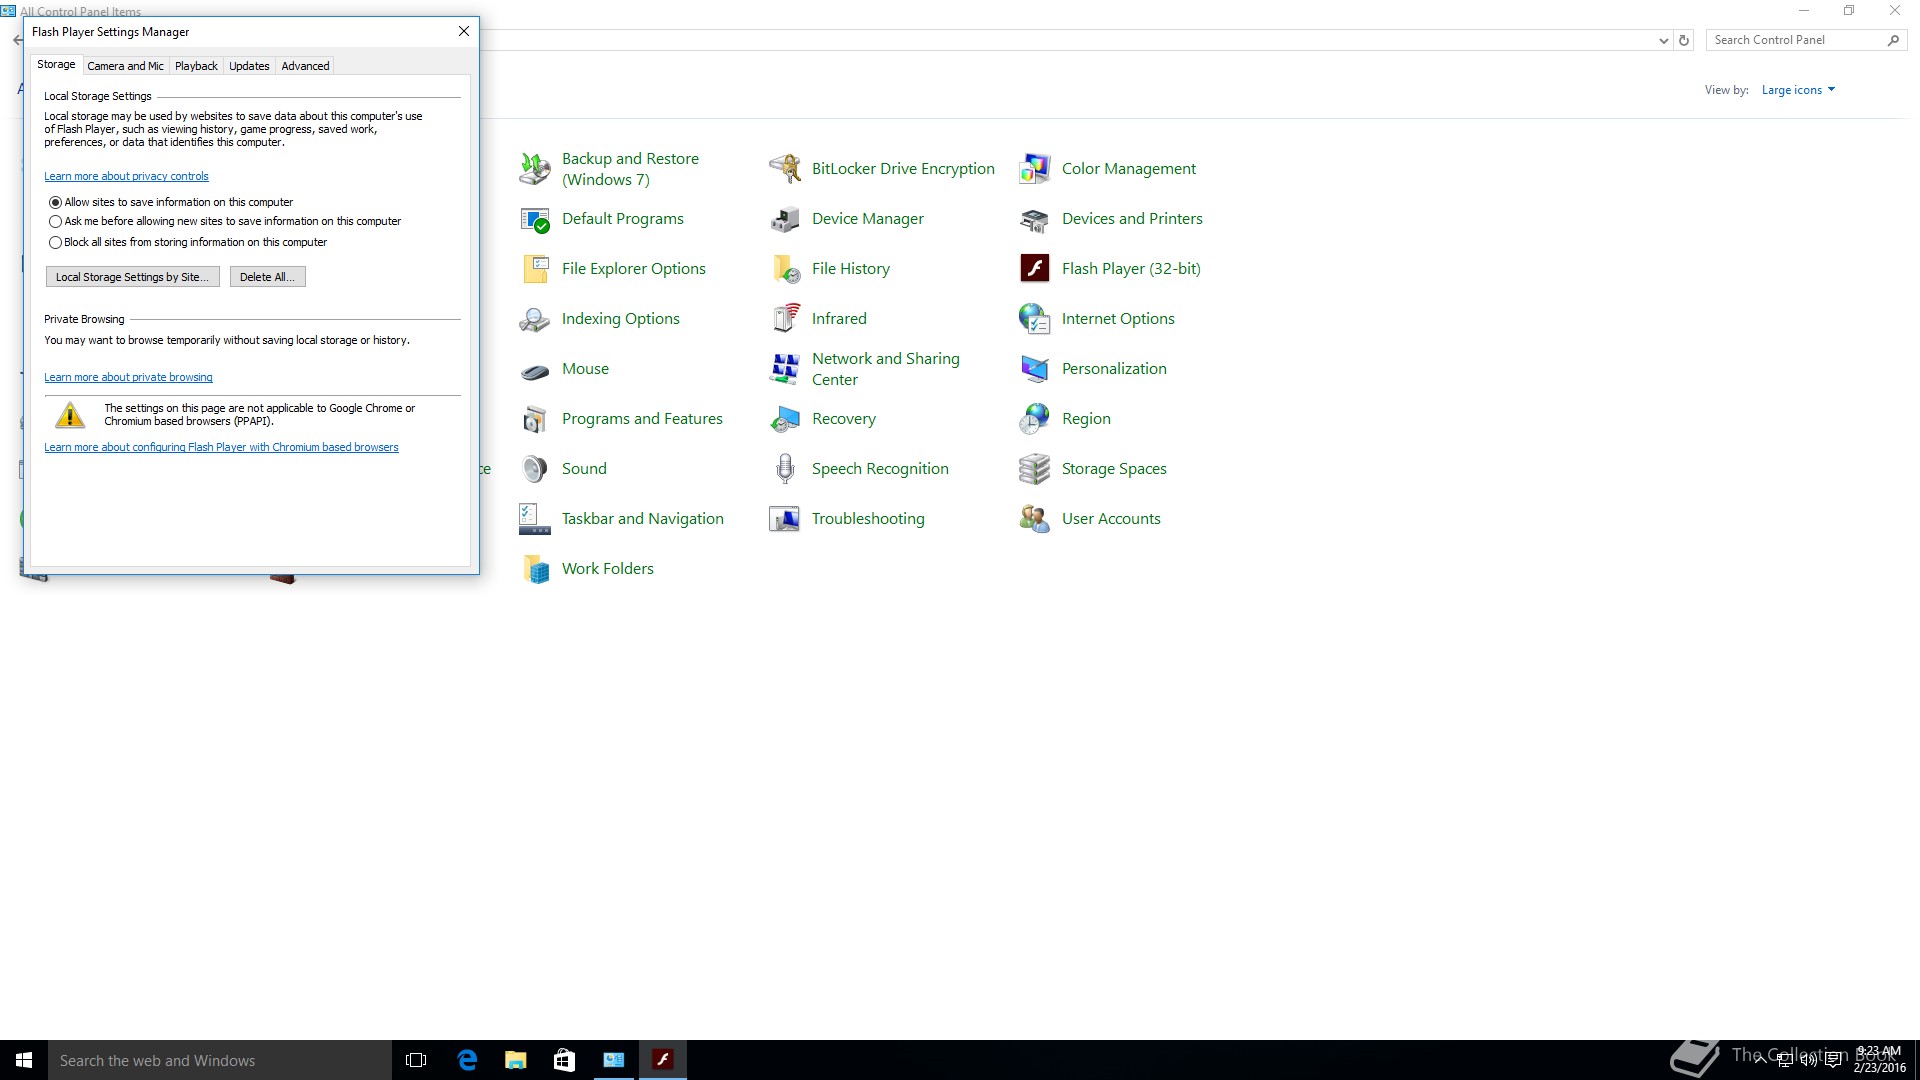Click the BitLocker Drive Encryption icon
Viewport: 1920px width, 1080px height.
(x=785, y=169)
